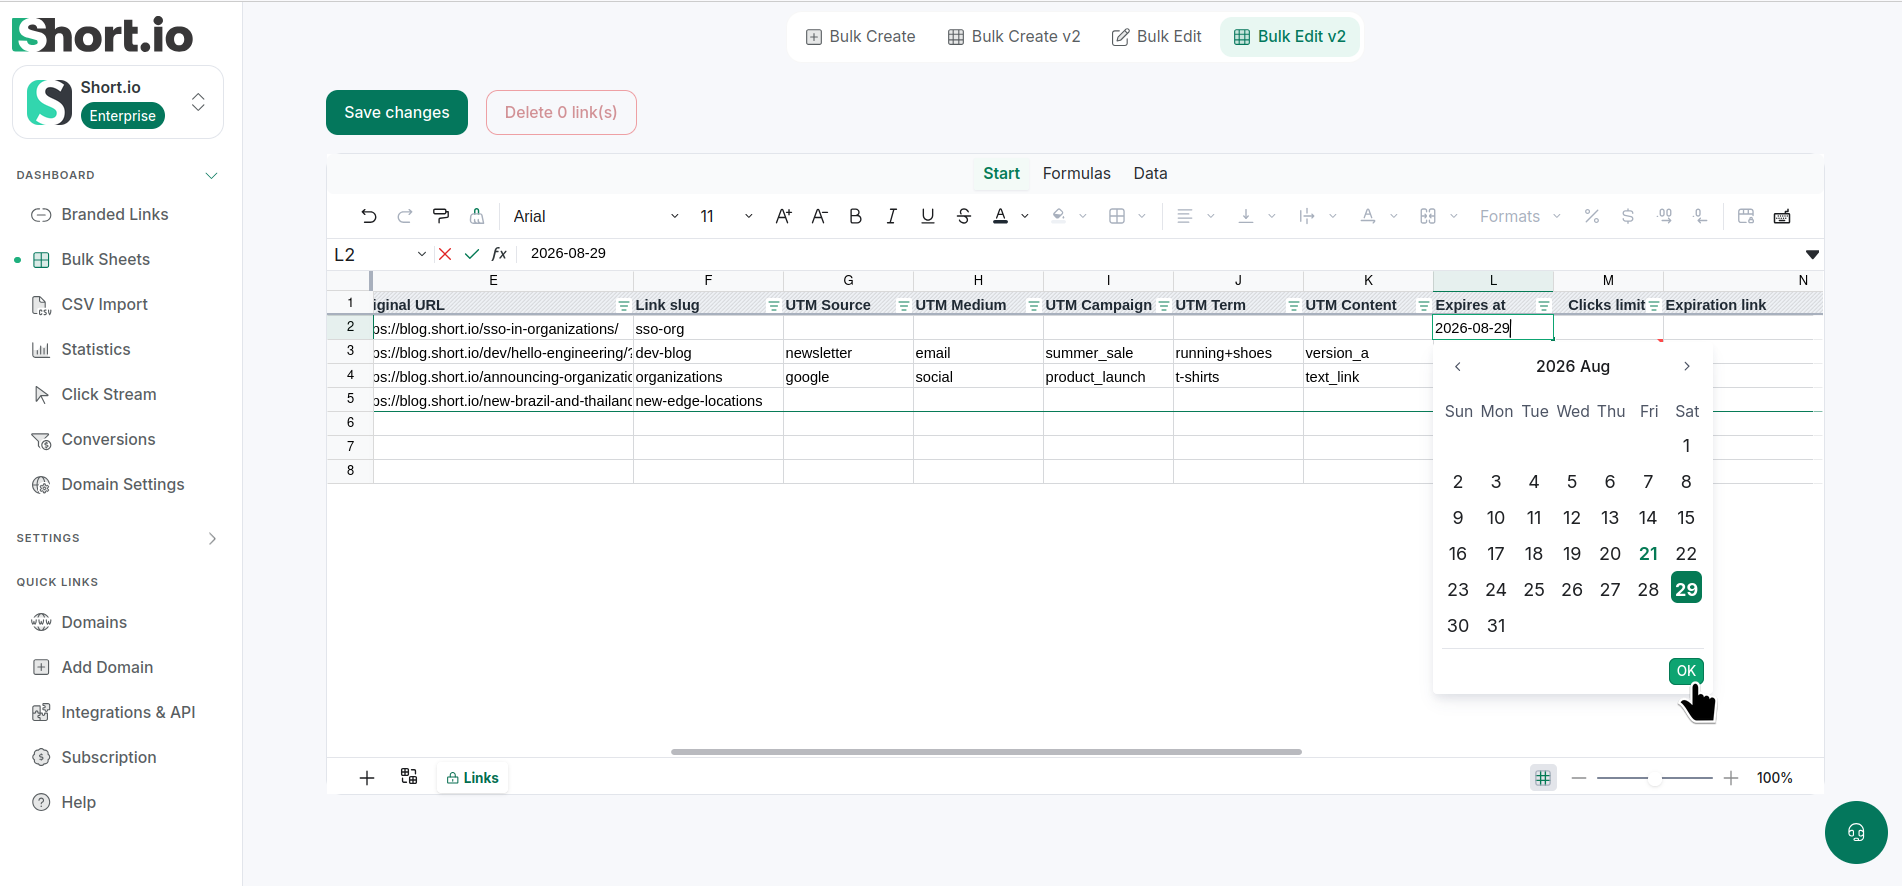Go to next month in calendar
Viewport: 1902px width, 886px height.
(x=1687, y=366)
